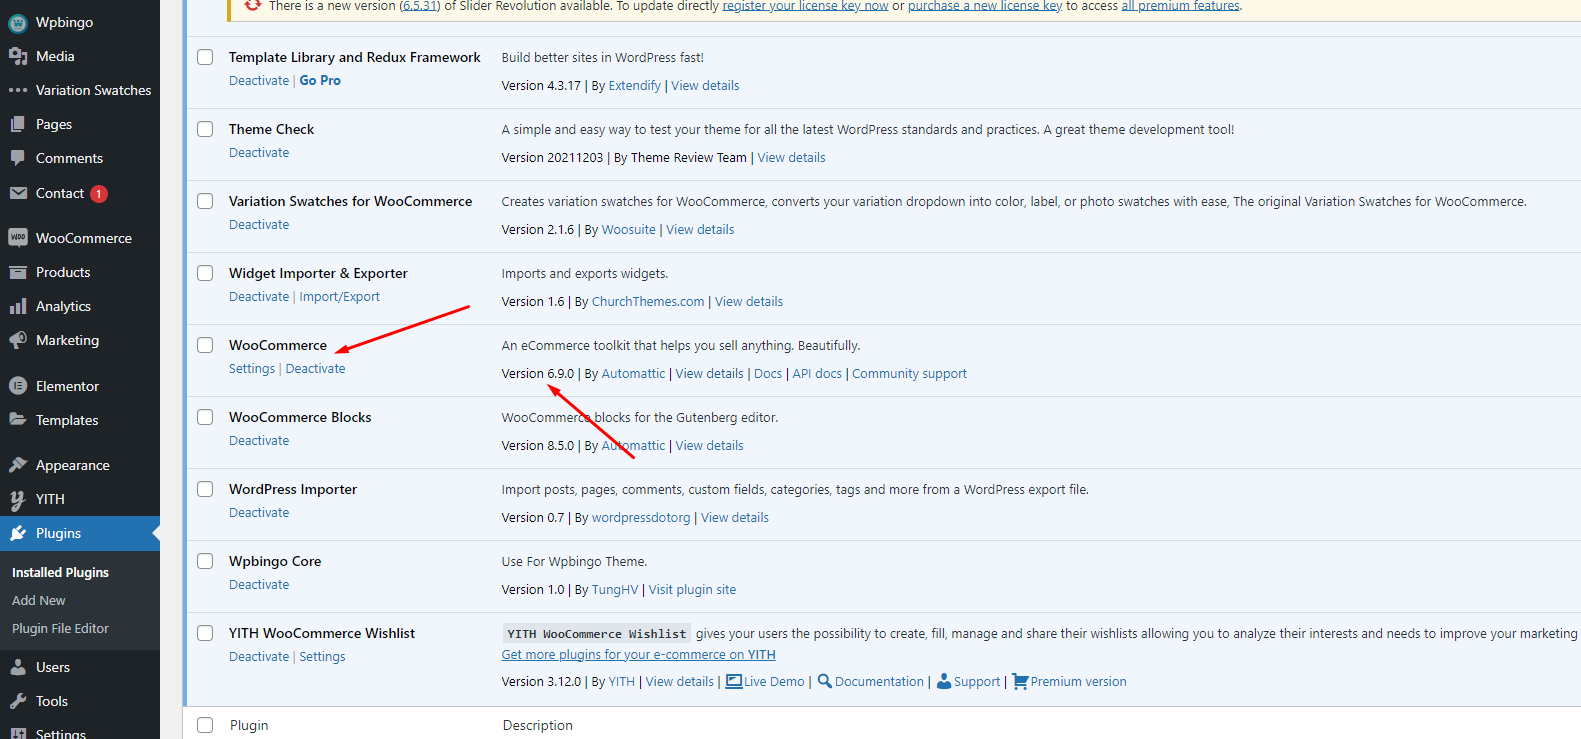Click the Comments bubble icon
Viewport: 1581px width, 739px height.
18,158
